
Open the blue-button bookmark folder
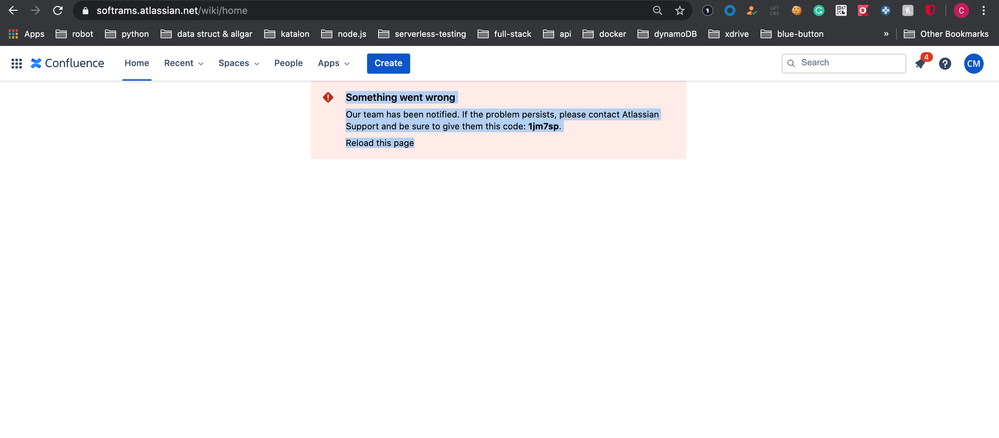792,34
